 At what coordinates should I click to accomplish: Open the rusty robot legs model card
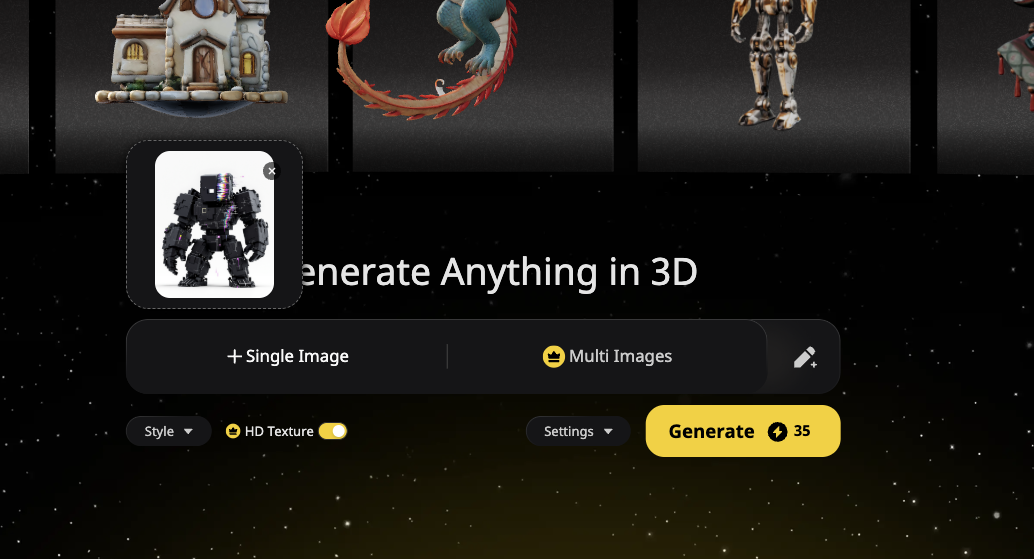[x=774, y=86]
